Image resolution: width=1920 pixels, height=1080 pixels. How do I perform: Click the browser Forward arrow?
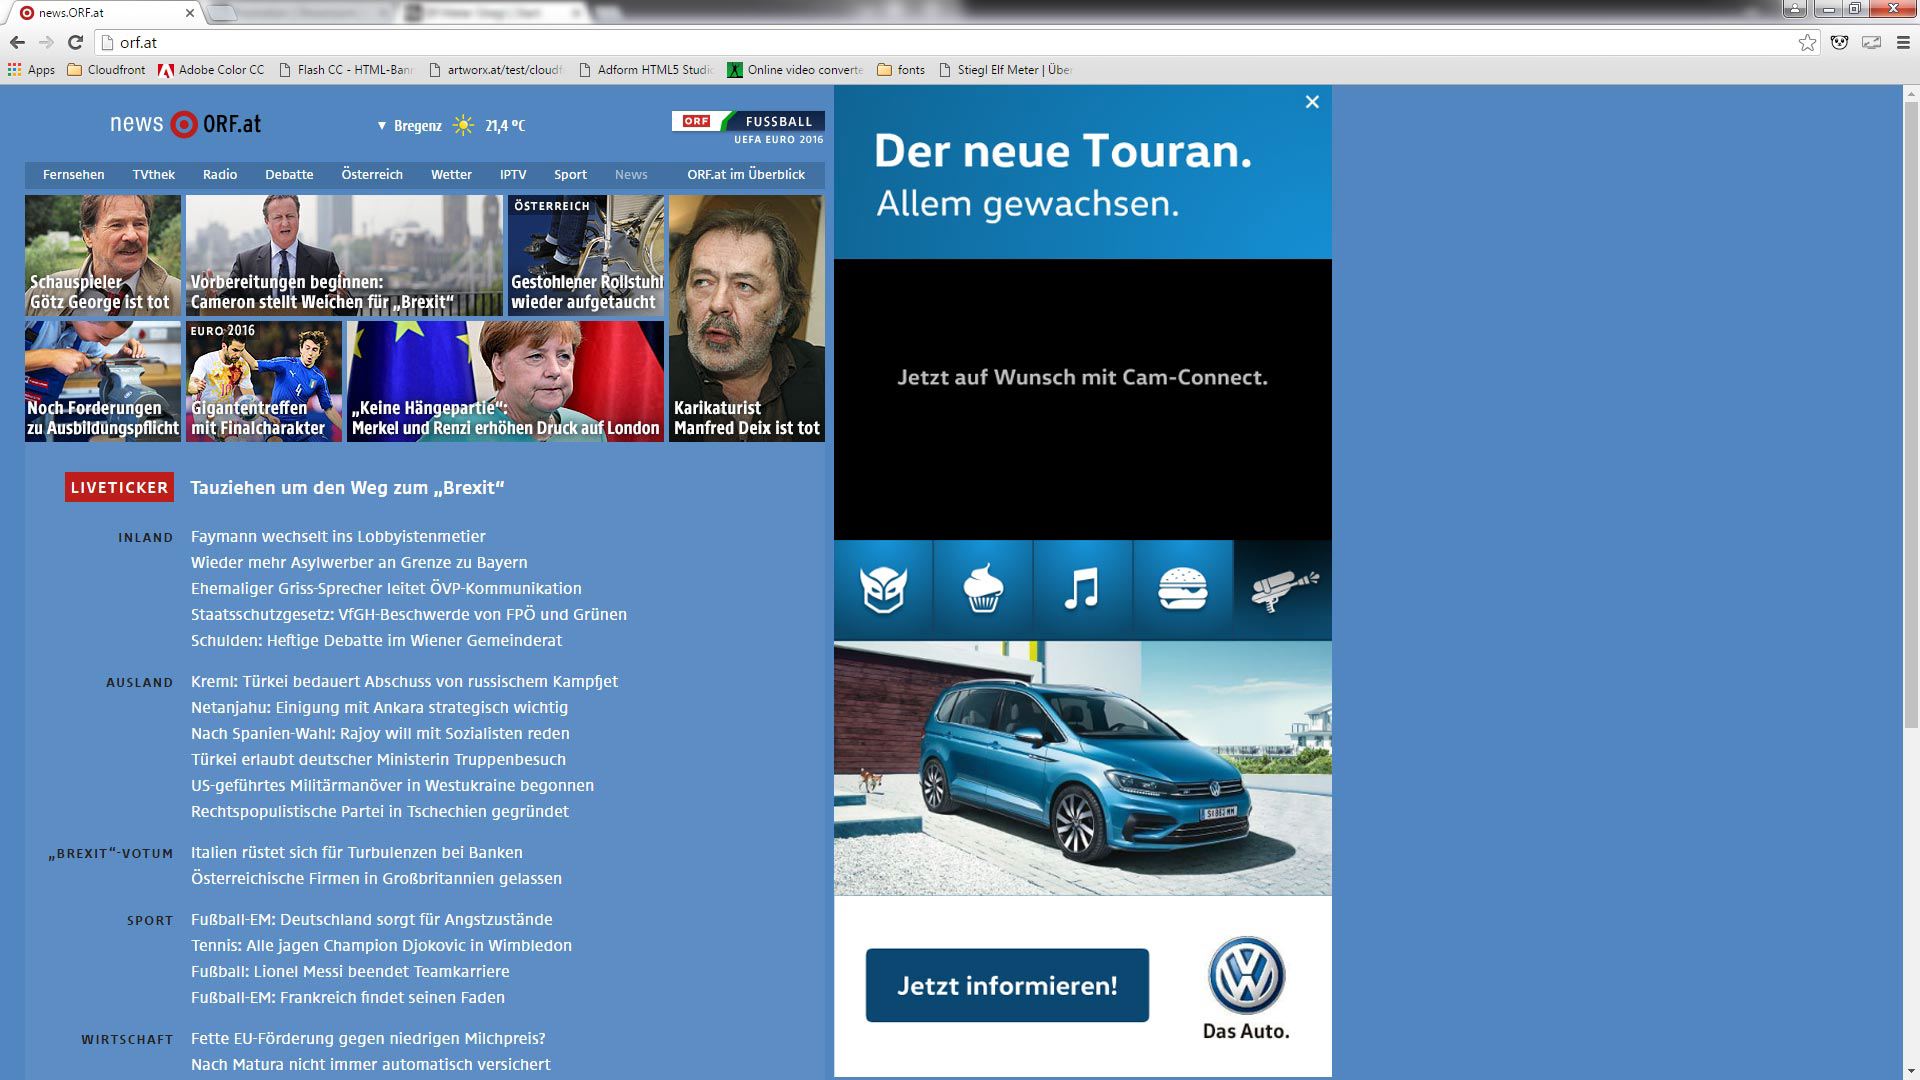(46, 42)
